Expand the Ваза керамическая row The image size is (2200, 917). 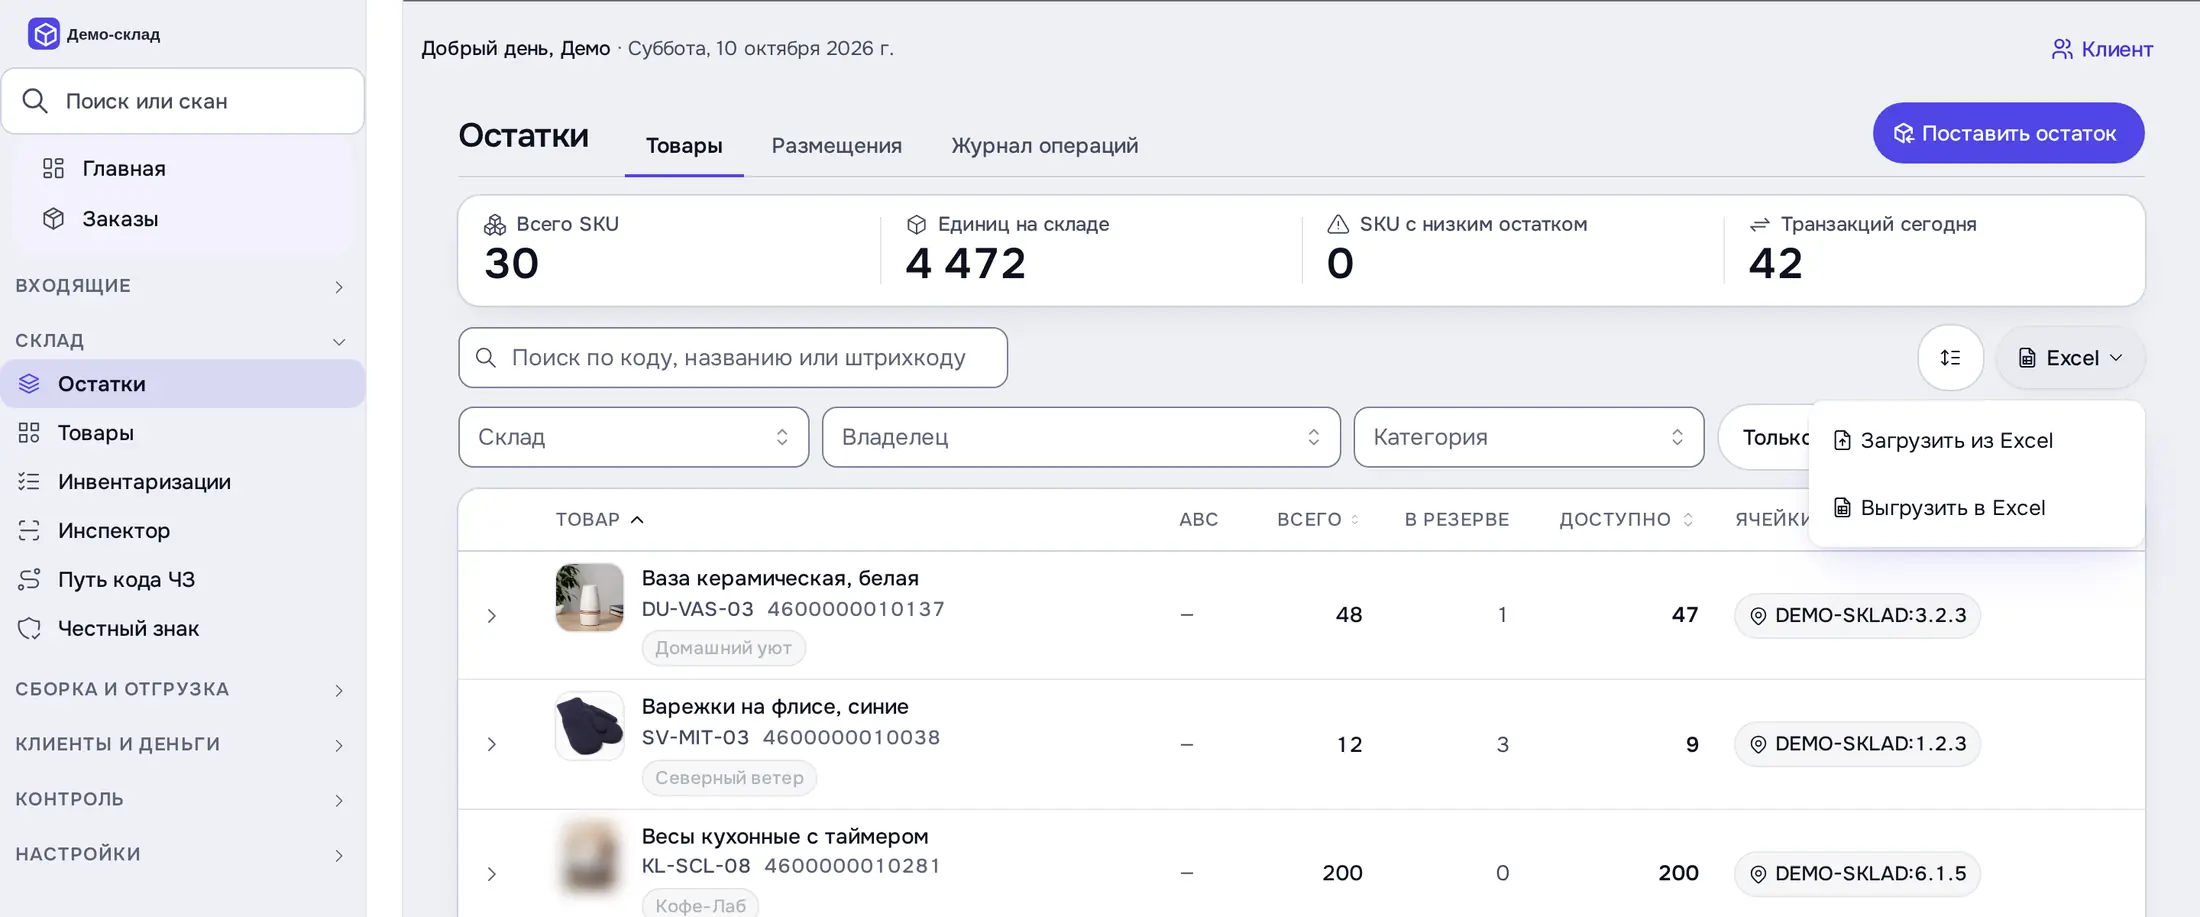(491, 615)
